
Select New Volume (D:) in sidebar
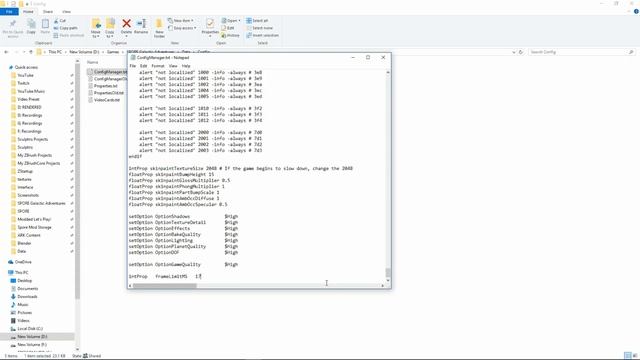coord(32,337)
